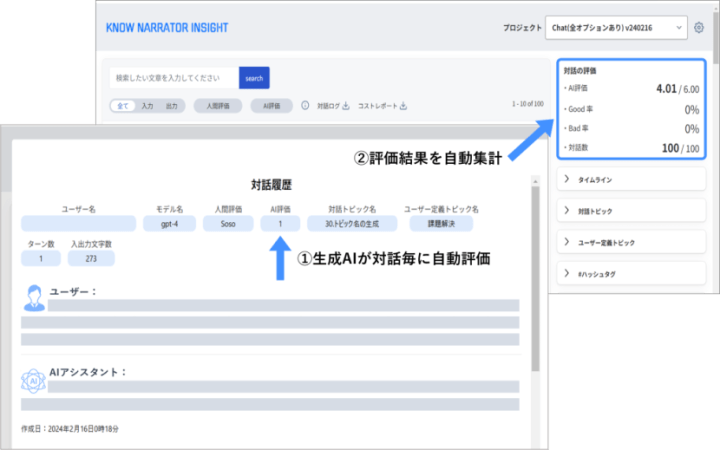
Task: Click the blue search button
Action: point(254,78)
